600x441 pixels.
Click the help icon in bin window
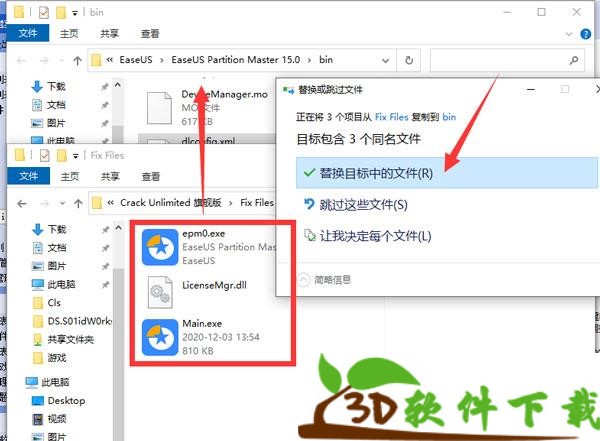point(585,34)
